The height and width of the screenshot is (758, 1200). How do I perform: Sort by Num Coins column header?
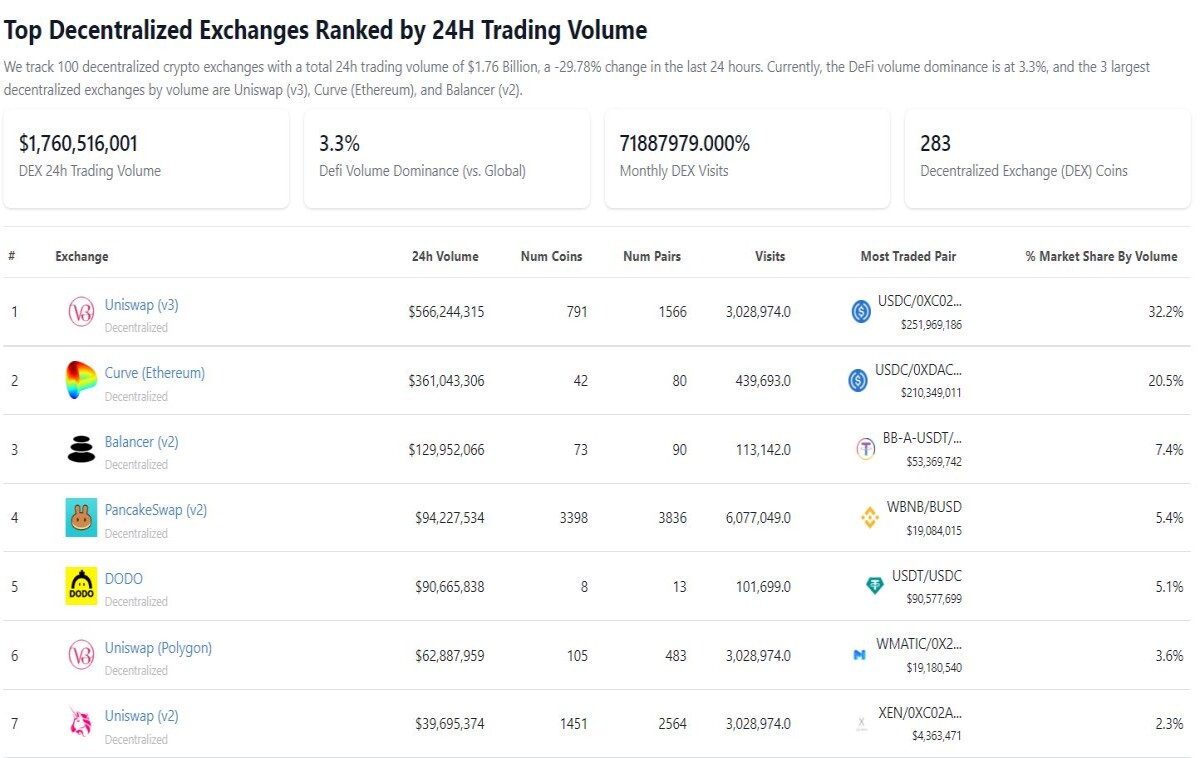point(551,256)
